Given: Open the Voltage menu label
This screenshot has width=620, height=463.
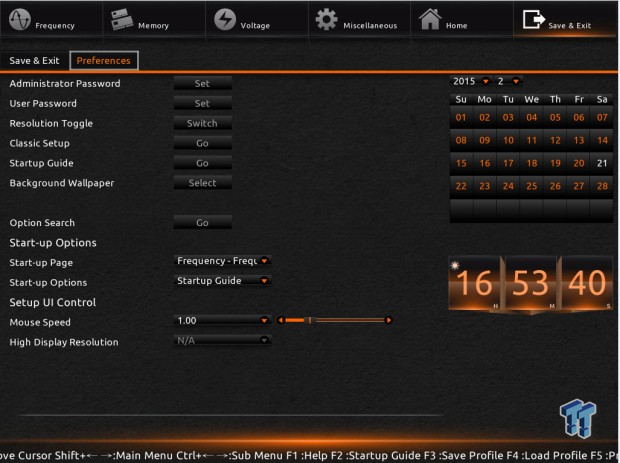Looking at the screenshot, I should pos(255,26).
